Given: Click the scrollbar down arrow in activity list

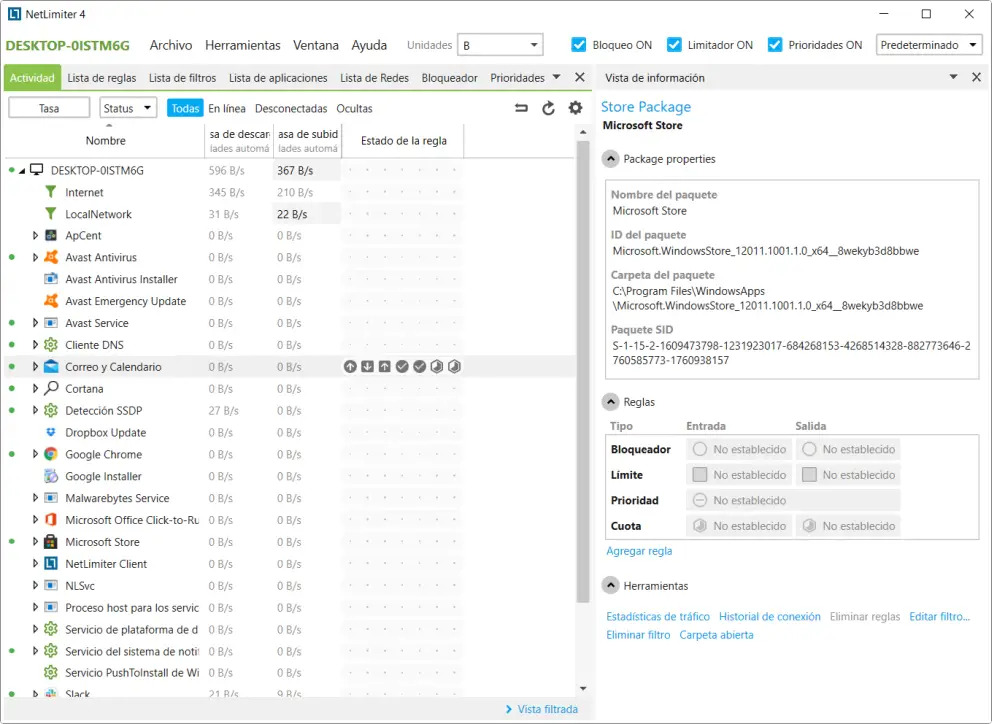Looking at the screenshot, I should click(x=583, y=688).
